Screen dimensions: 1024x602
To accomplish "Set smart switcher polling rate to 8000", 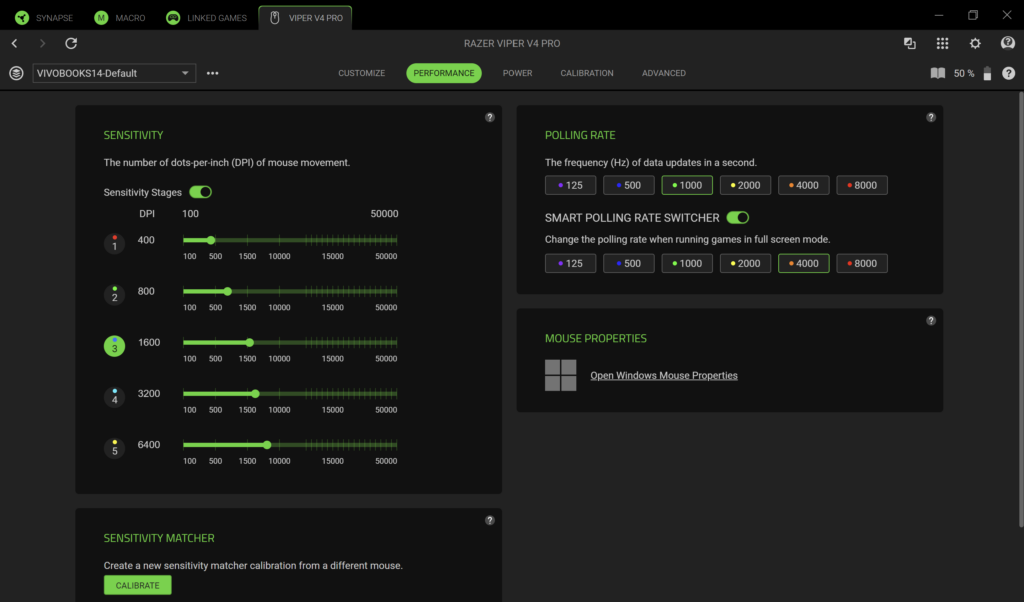I will click(862, 263).
